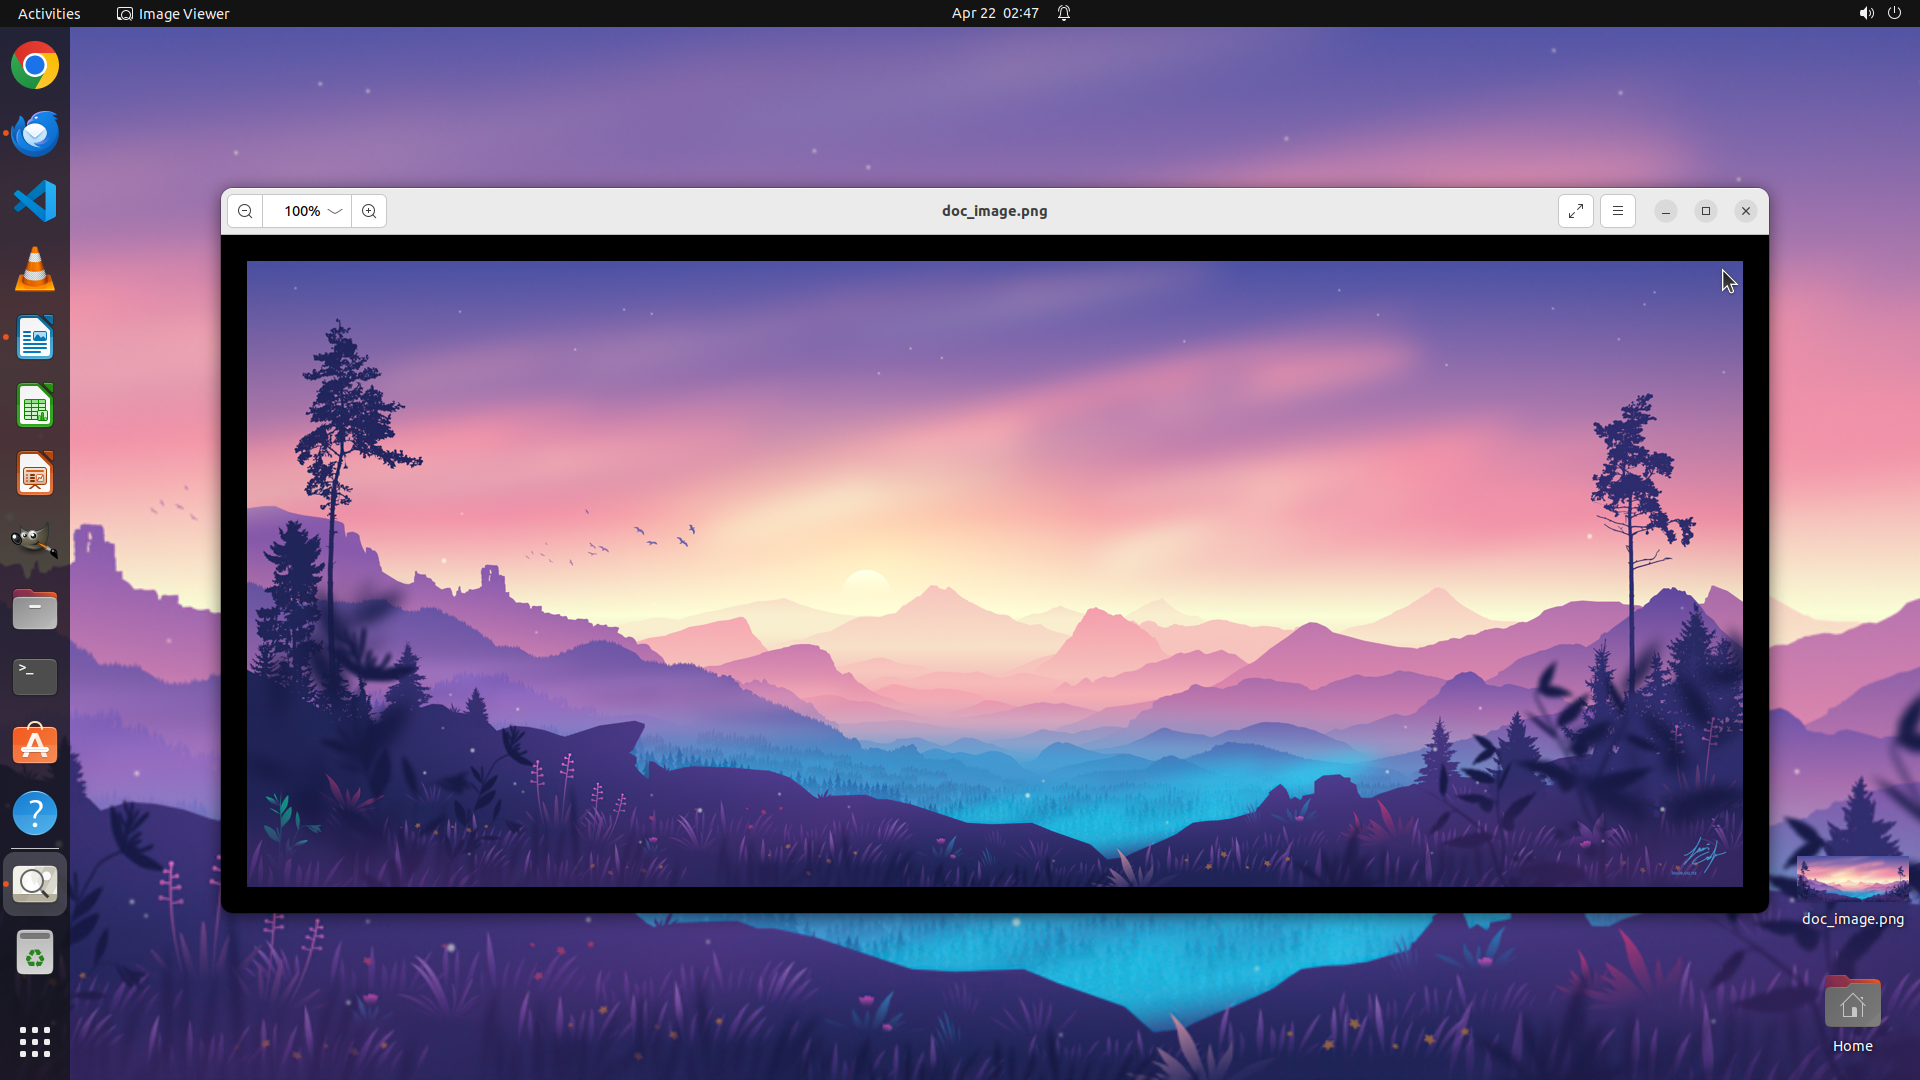Open the clock and calendar panel
Image resolution: width=1920 pixels, height=1080 pixels.
pos(994,13)
